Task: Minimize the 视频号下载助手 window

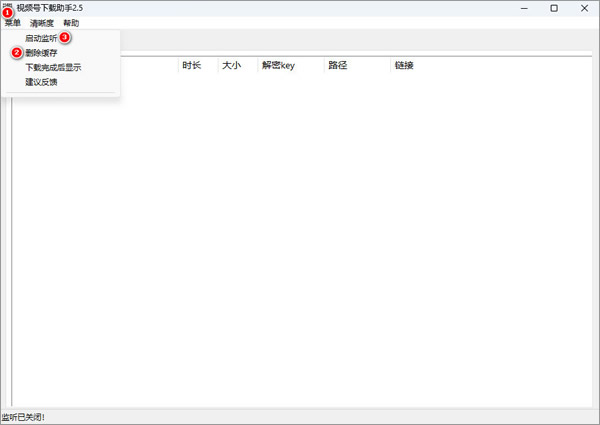Action: pyautogui.click(x=524, y=8)
